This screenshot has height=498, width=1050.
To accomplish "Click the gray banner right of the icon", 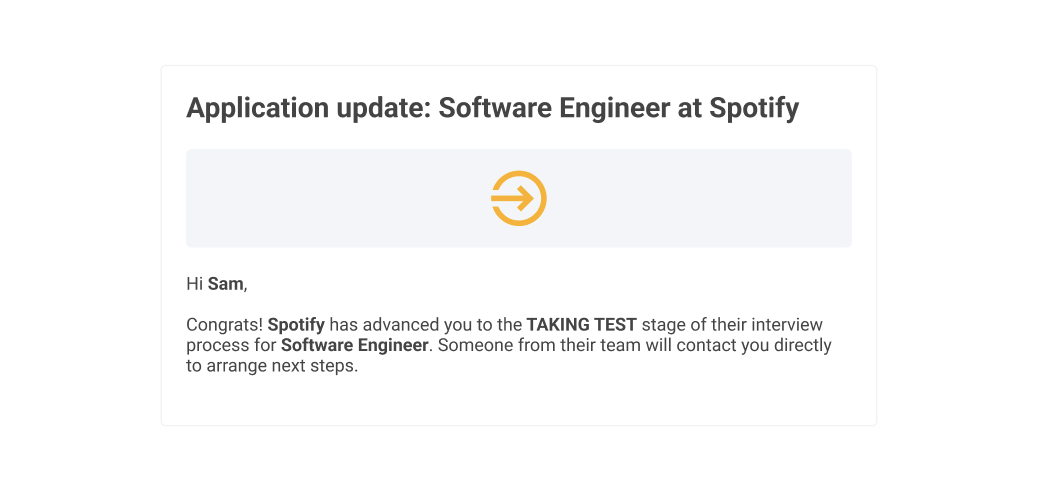I will coord(699,198).
